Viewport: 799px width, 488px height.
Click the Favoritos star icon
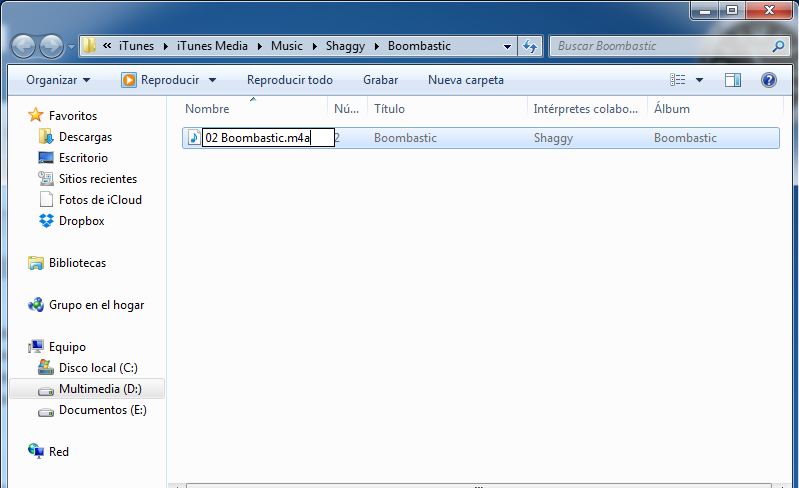(36, 115)
